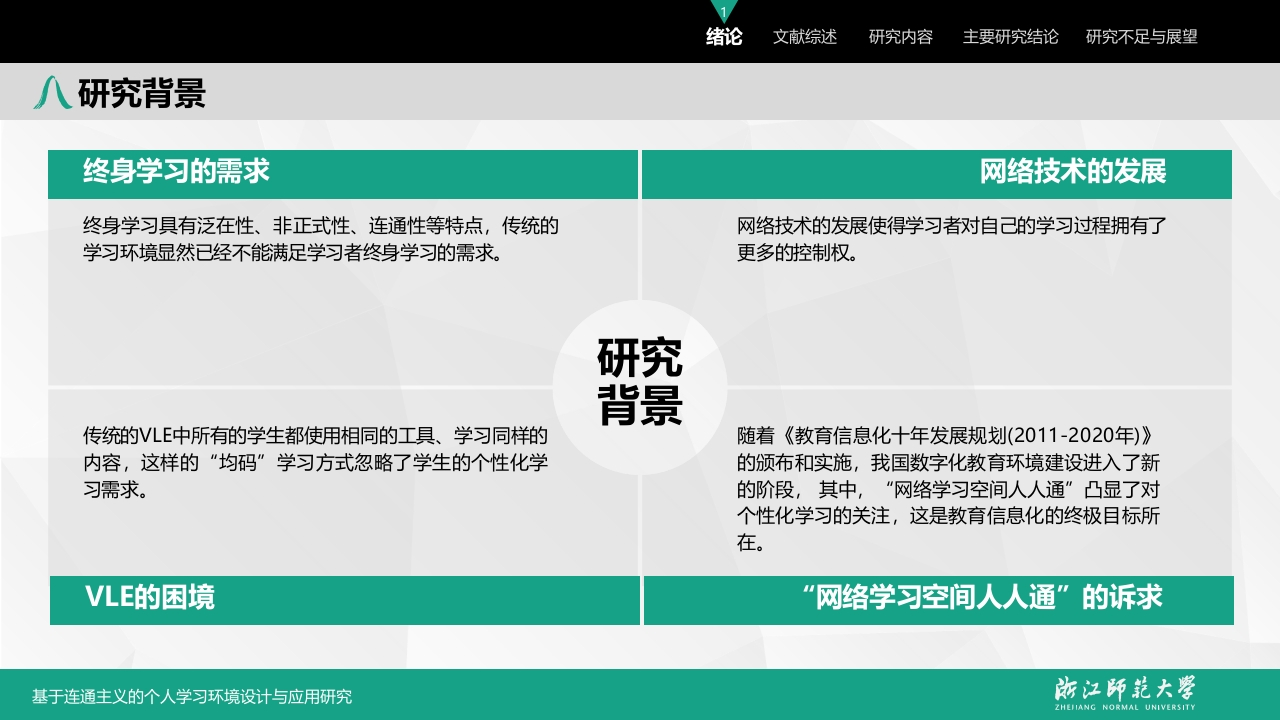Click the green logo beside 研究背景 title
The width and height of the screenshot is (1280, 720).
52,93
